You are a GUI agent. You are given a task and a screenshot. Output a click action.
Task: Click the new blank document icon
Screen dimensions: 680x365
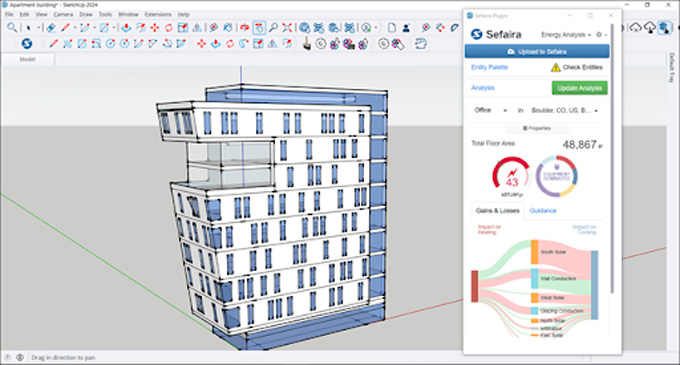tap(392, 28)
